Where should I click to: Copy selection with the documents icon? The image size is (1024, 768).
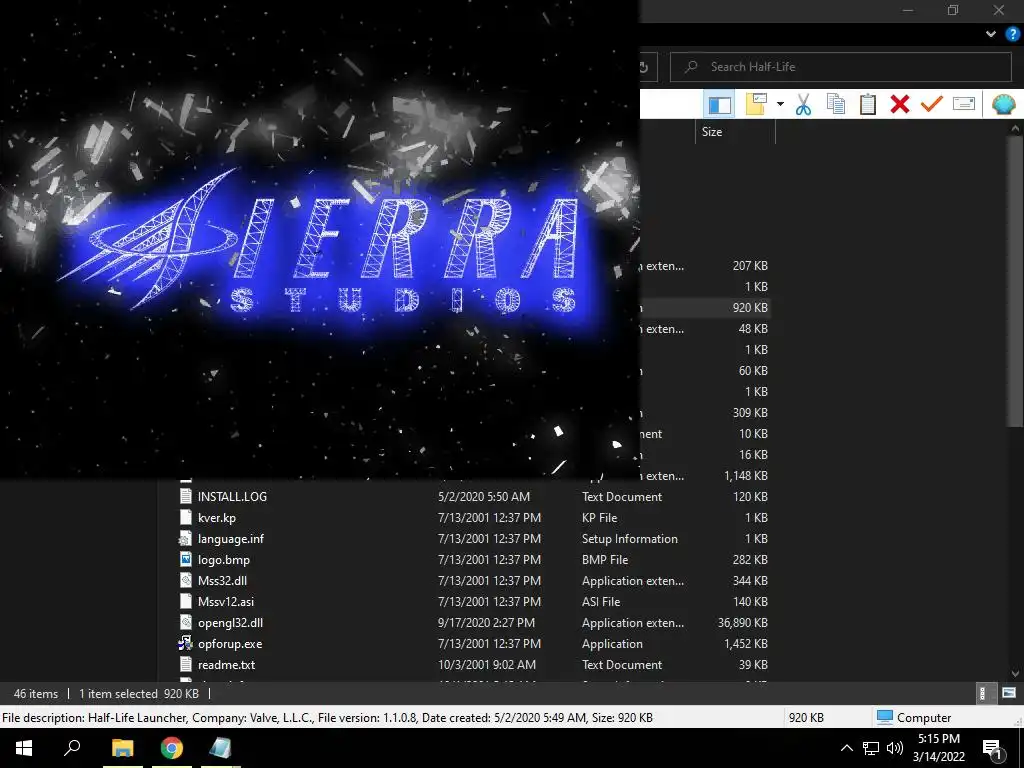(835, 104)
